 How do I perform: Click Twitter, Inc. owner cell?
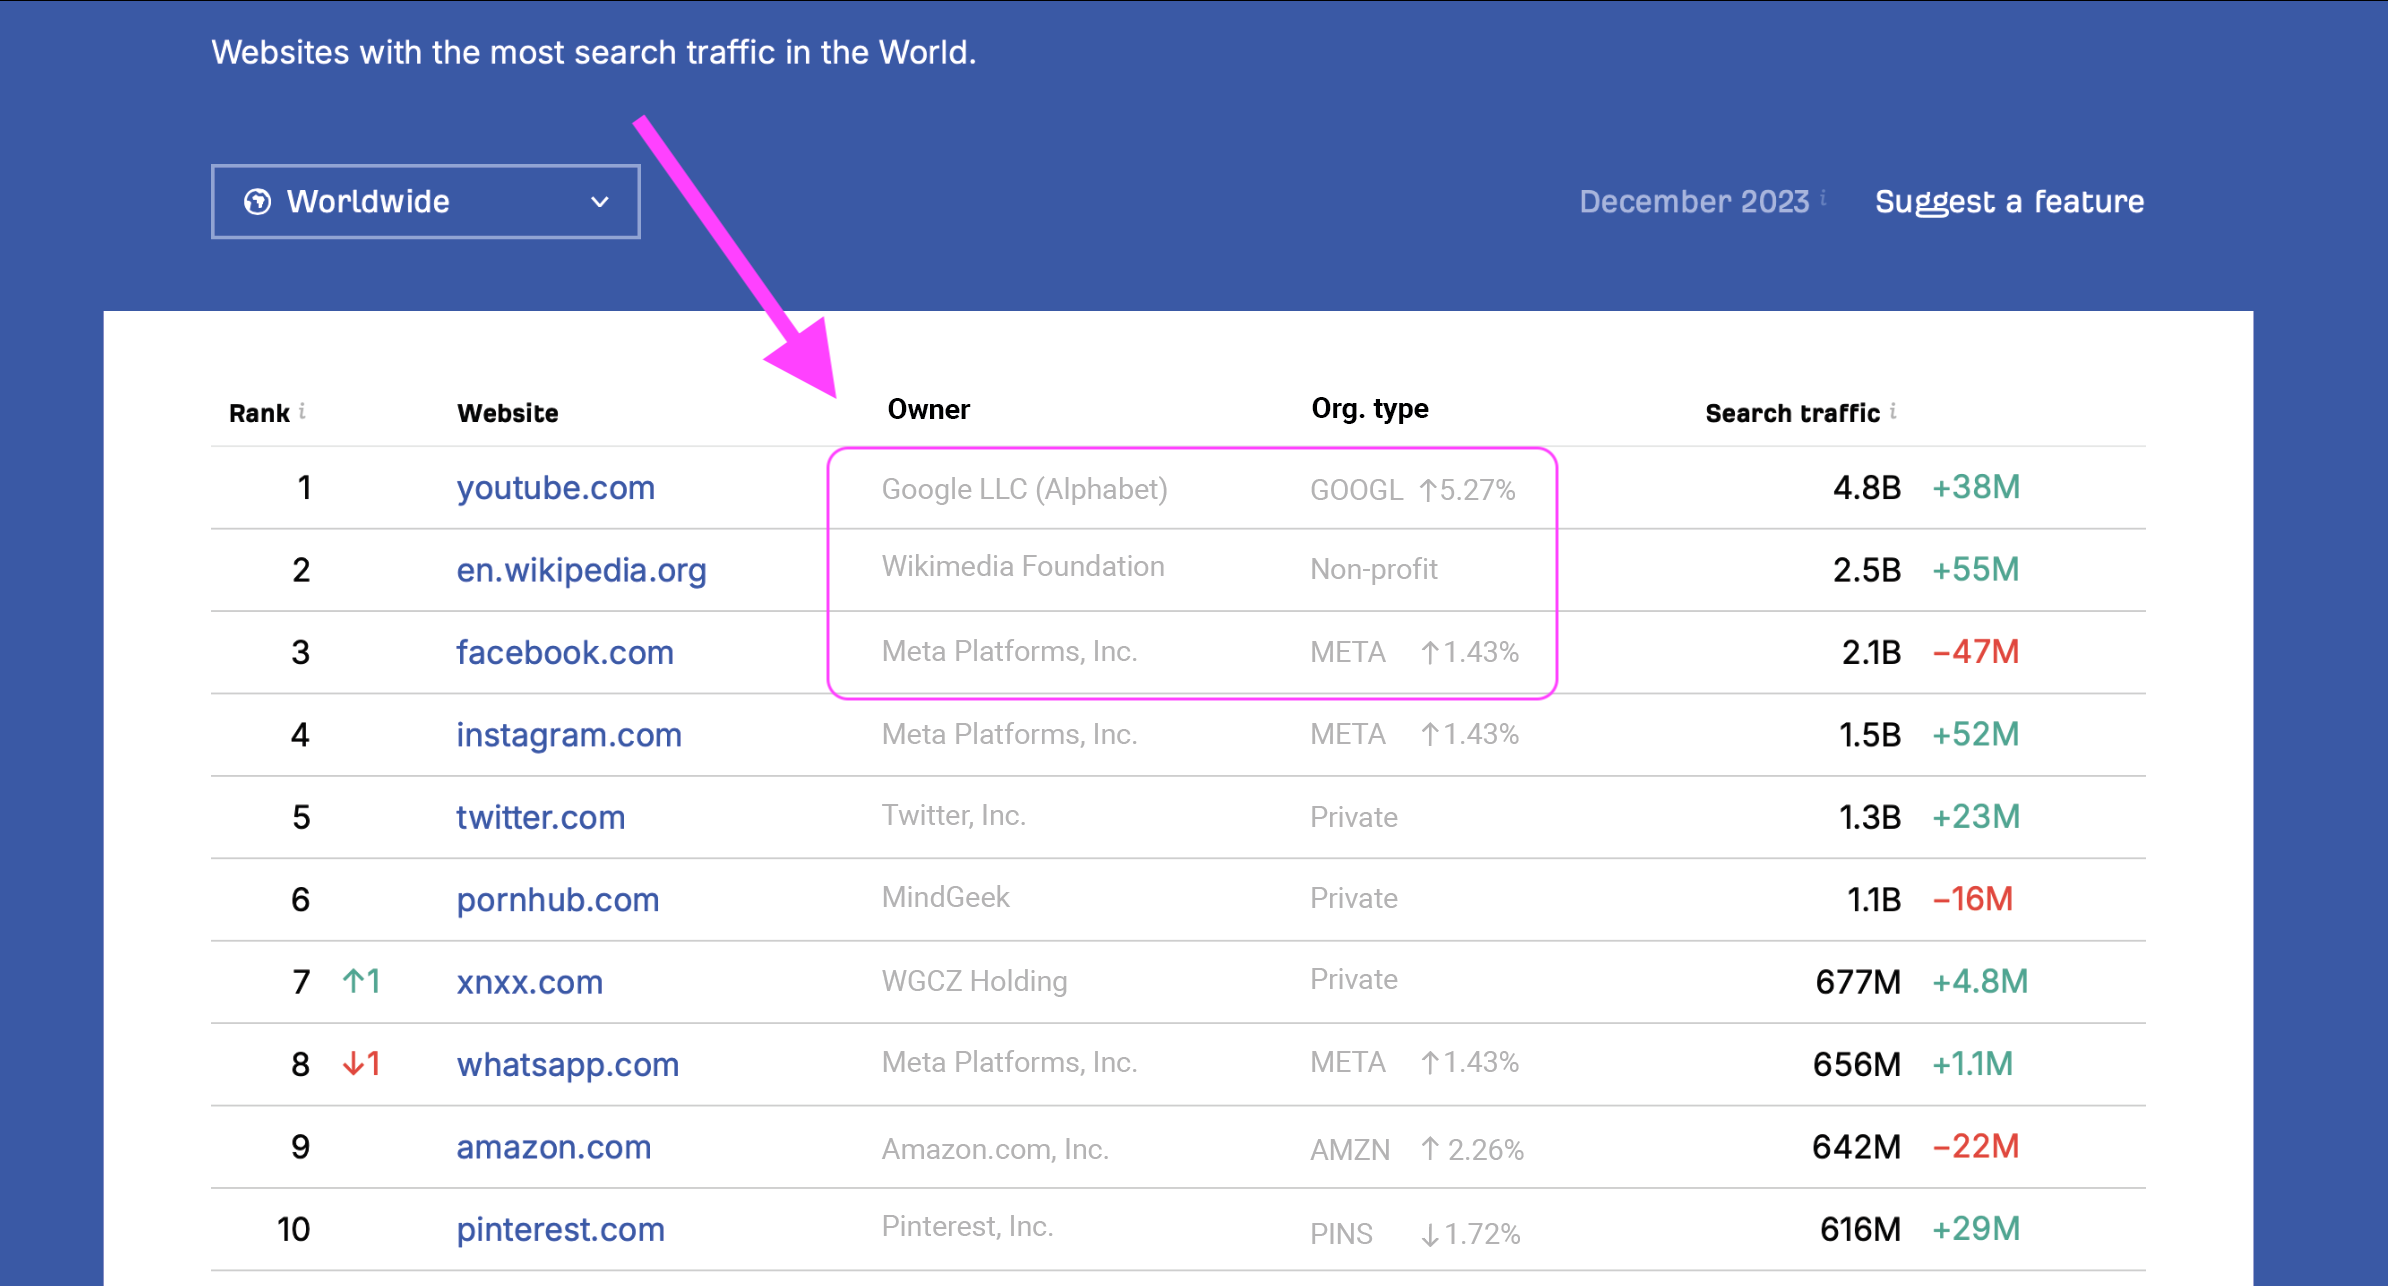(954, 816)
